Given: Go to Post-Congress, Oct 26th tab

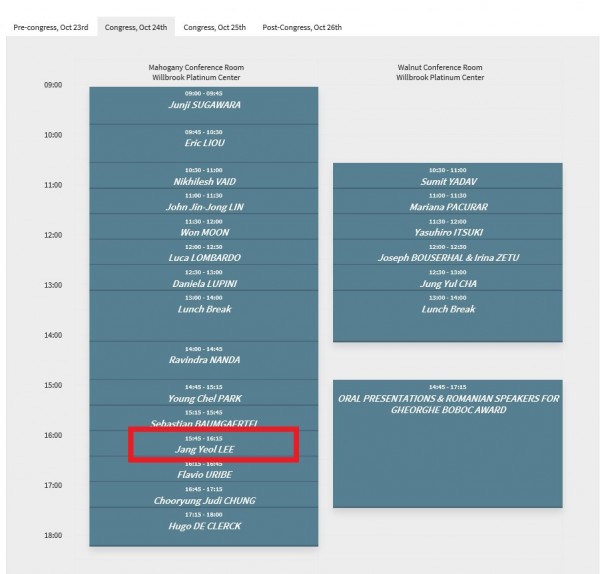Looking at the screenshot, I should click(x=302, y=27).
